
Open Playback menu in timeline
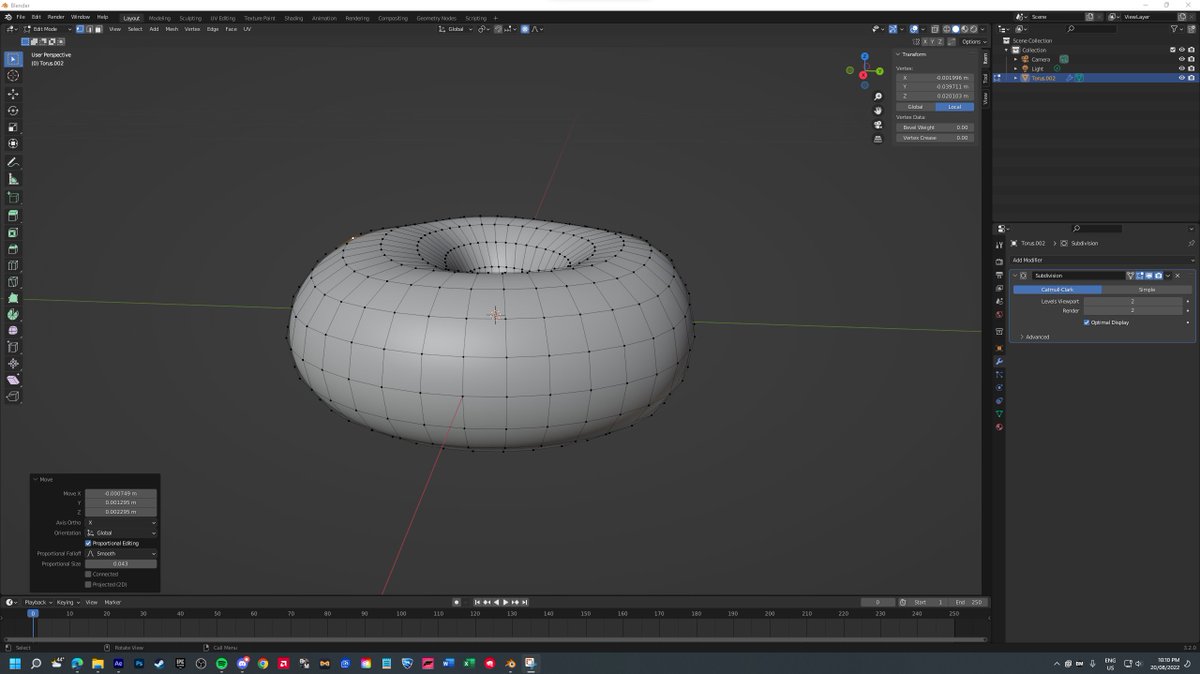tap(36, 602)
